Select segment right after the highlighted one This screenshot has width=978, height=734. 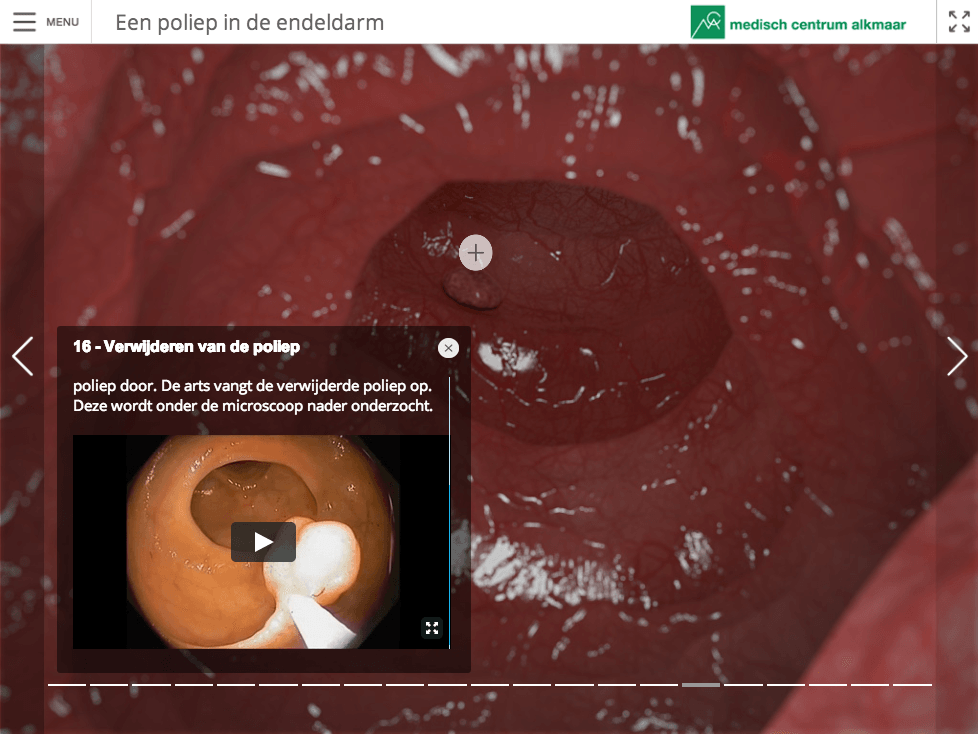743,685
